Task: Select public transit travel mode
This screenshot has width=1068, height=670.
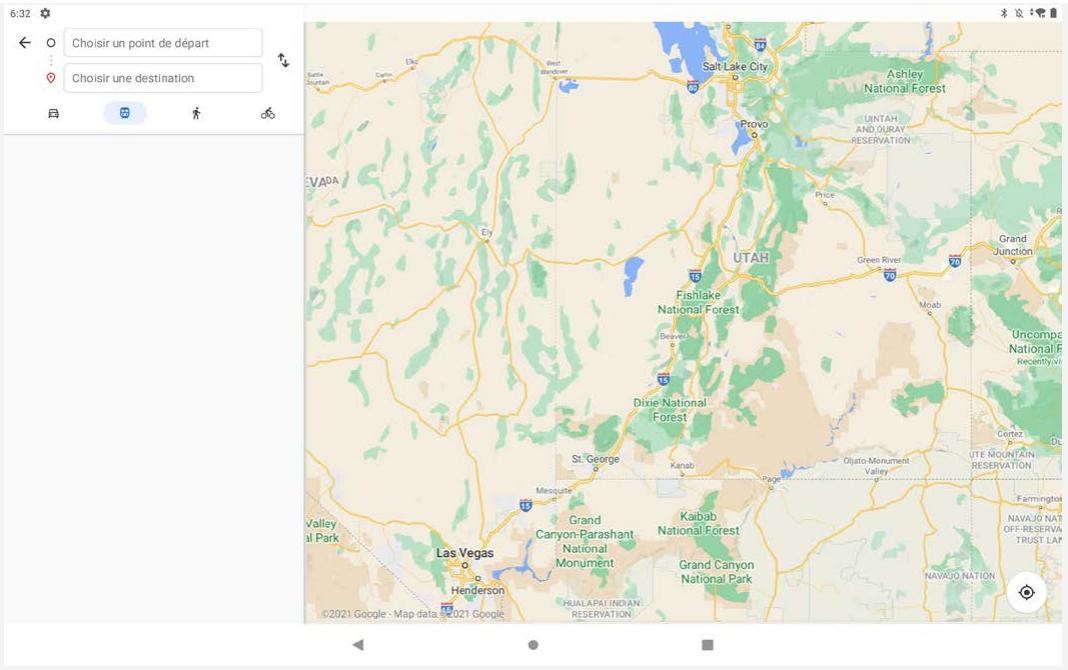Action: [125, 113]
